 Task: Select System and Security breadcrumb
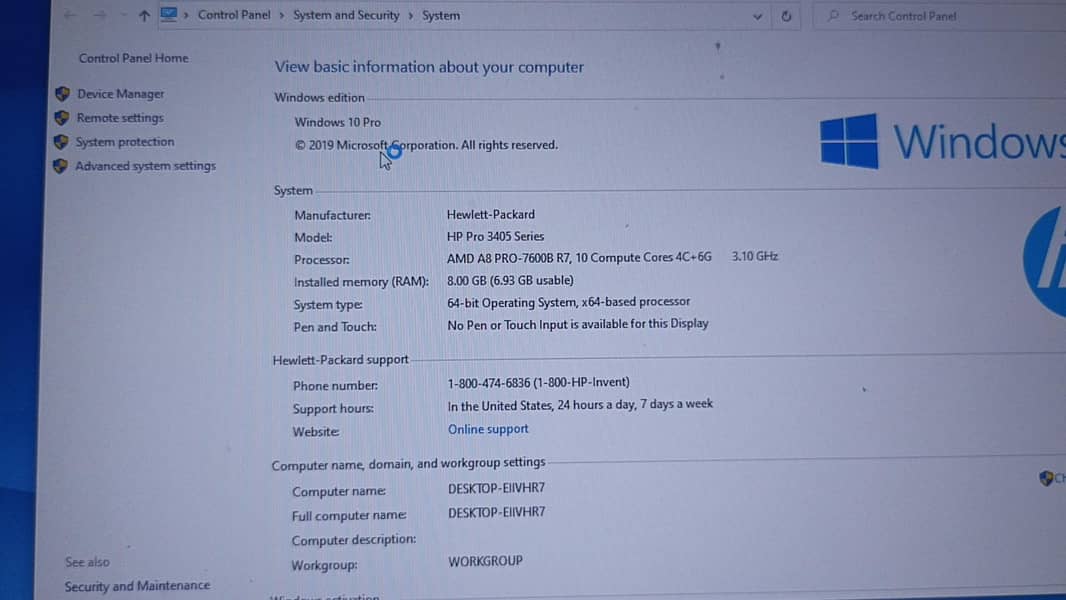pos(346,15)
